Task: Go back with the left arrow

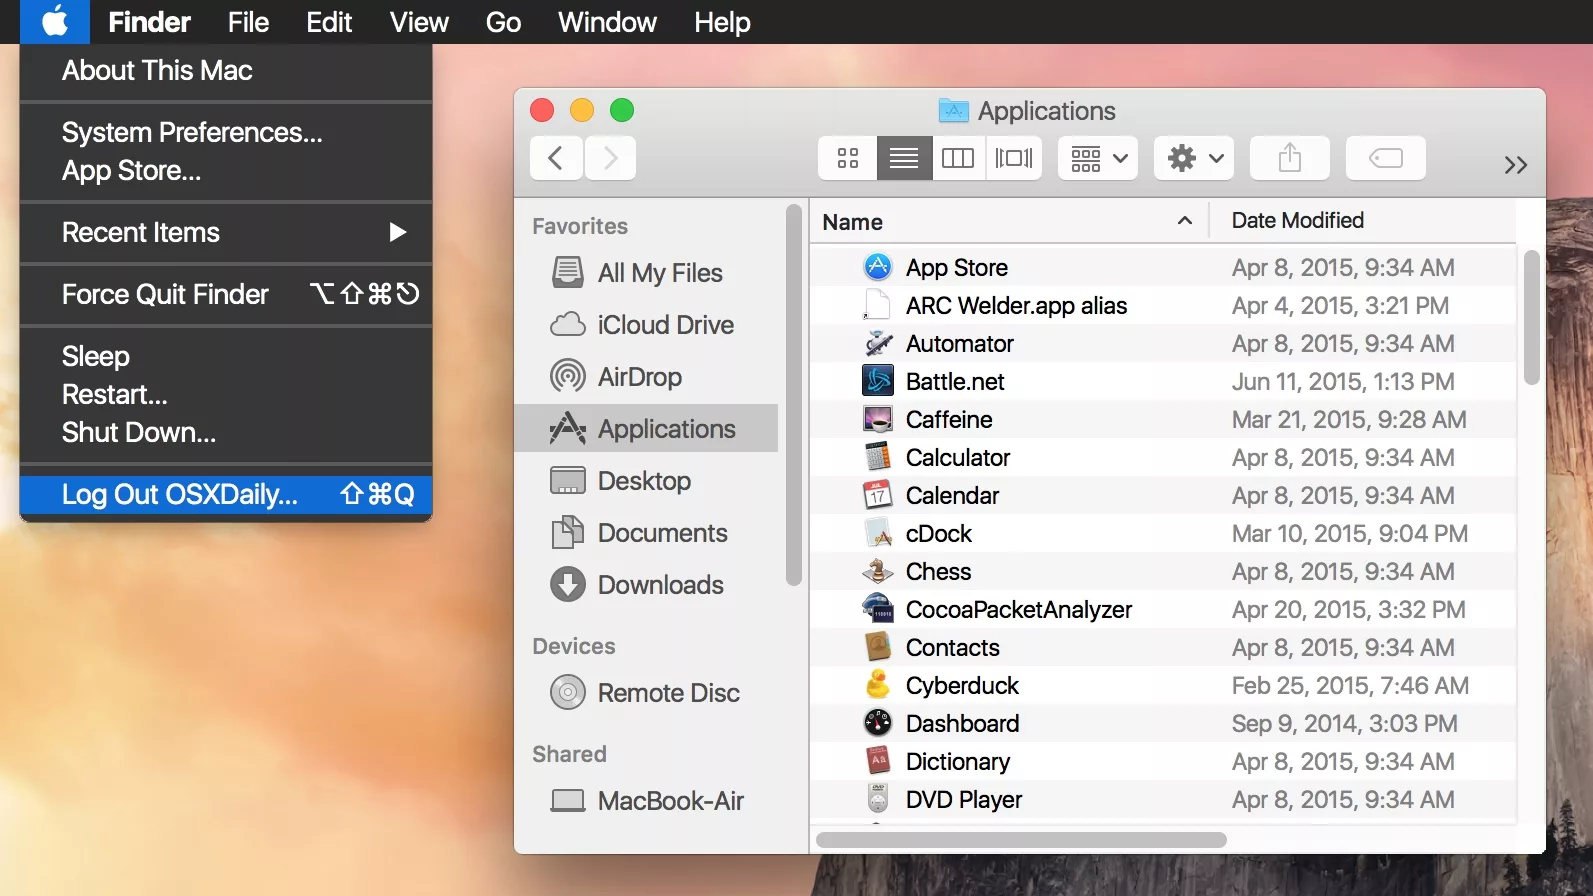Action: [x=556, y=158]
